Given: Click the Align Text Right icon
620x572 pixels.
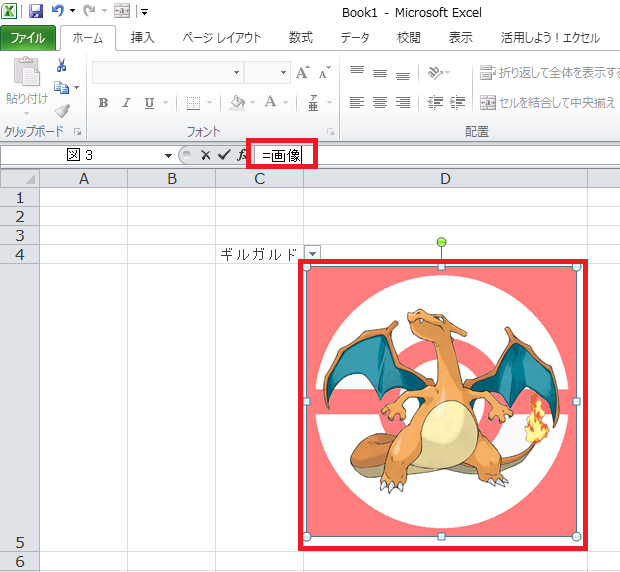Looking at the screenshot, I should coord(403,103).
